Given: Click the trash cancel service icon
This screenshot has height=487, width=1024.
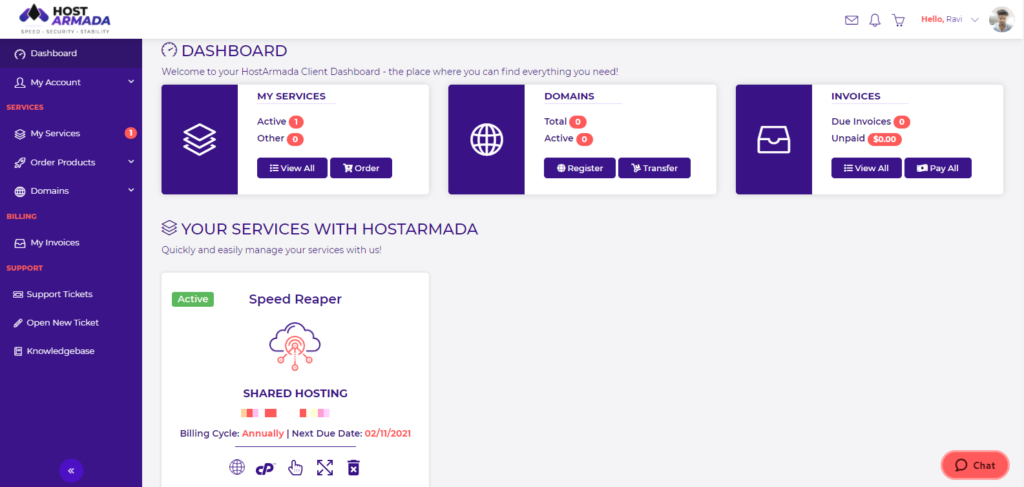Looking at the screenshot, I should pyautogui.click(x=353, y=467).
